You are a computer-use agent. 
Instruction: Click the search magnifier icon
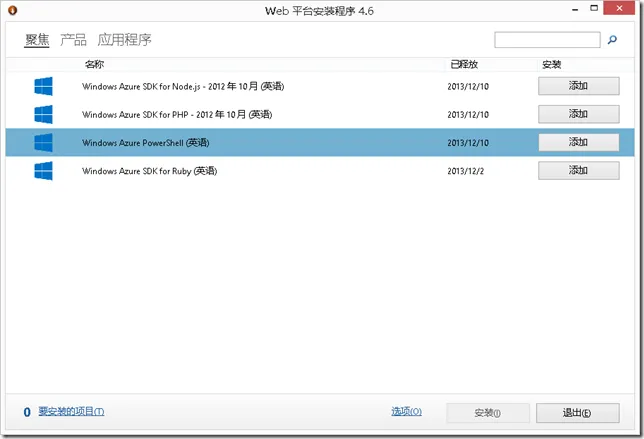click(612, 40)
